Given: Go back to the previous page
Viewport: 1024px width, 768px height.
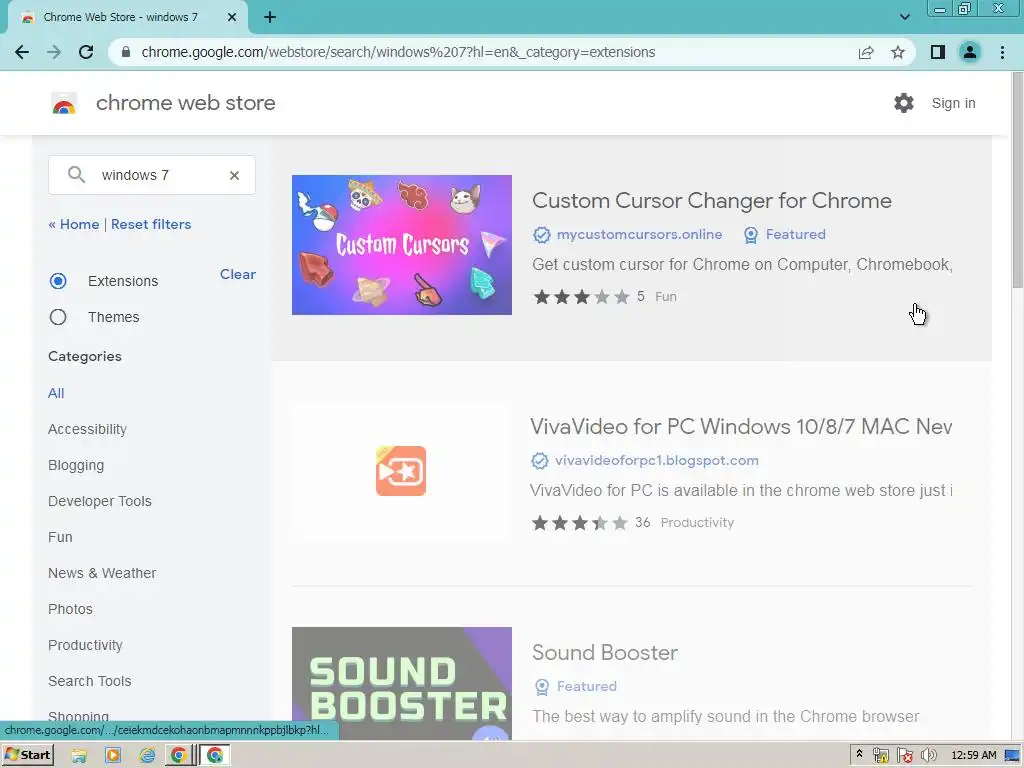Looking at the screenshot, I should pyautogui.click(x=22, y=52).
